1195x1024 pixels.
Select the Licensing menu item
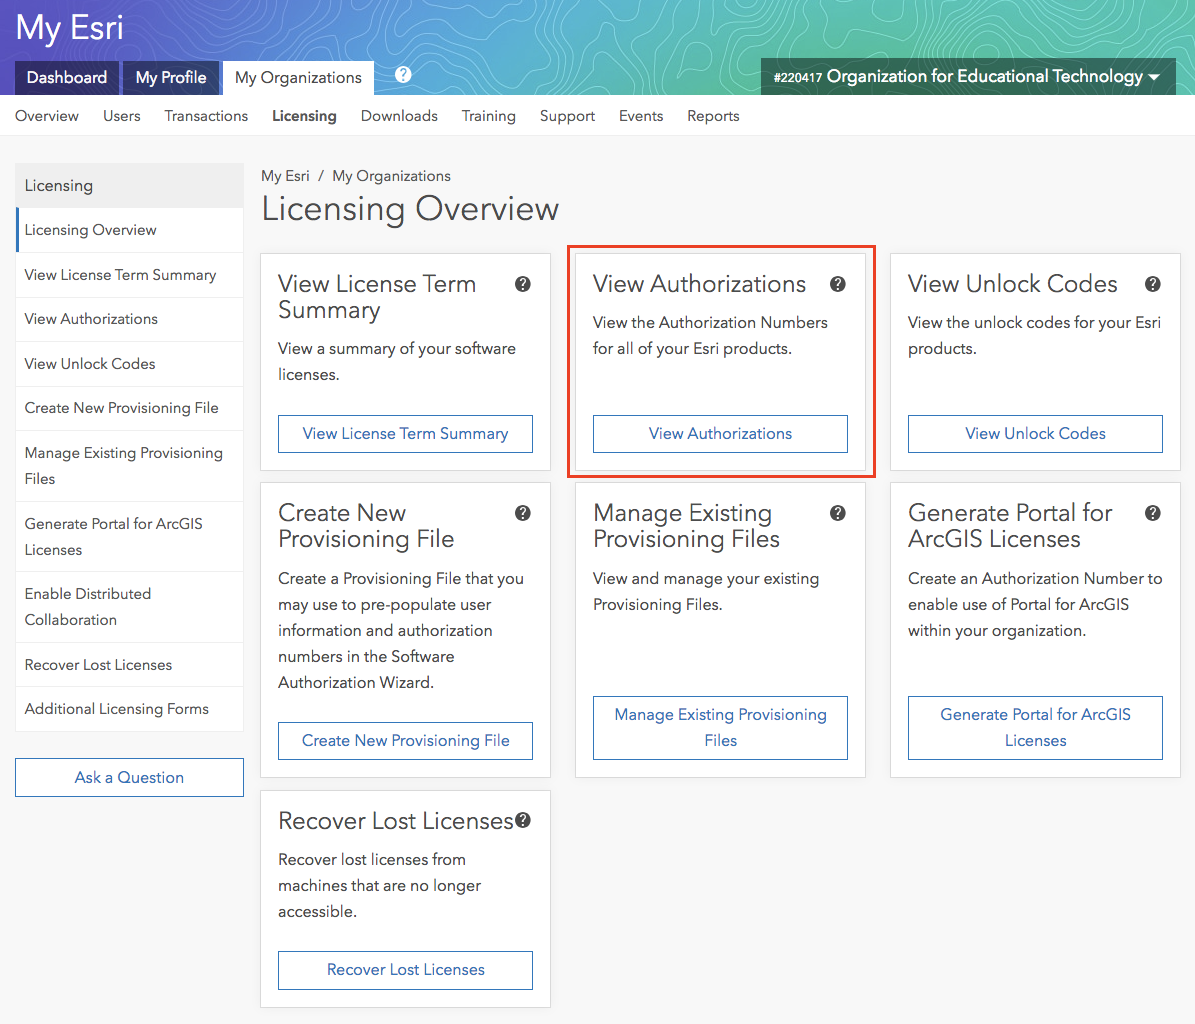point(304,116)
